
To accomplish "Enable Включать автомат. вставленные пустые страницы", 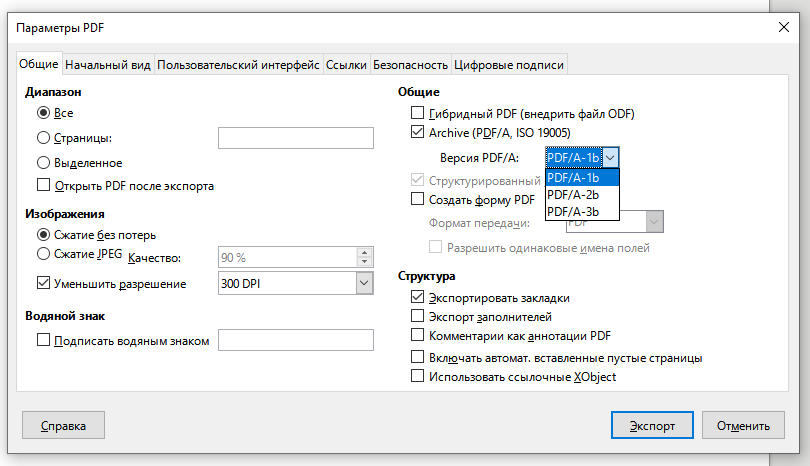I will tap(417, 357).
